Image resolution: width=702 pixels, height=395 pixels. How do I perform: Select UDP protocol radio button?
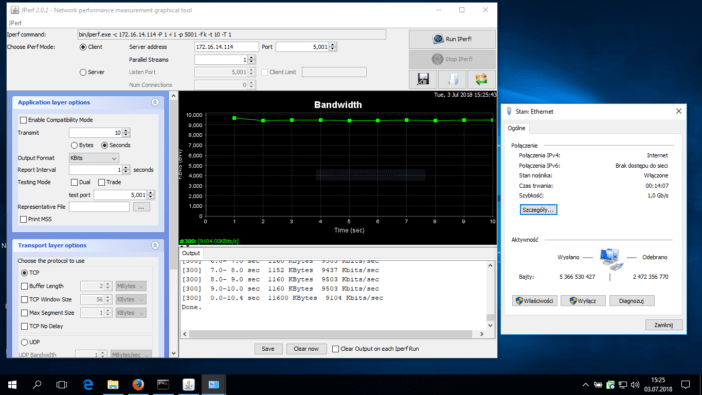[x=24, y=342]
